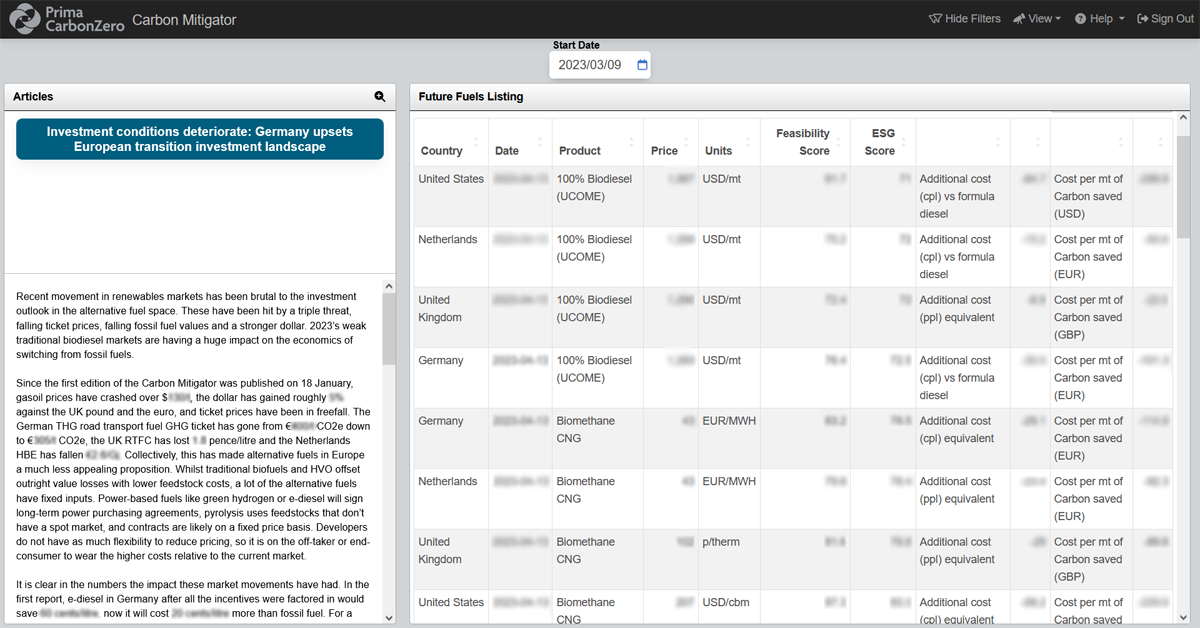The image size is (1200, 628).
Task: Click the Sign Out exit icon
Action: [x=1140, y=18]
